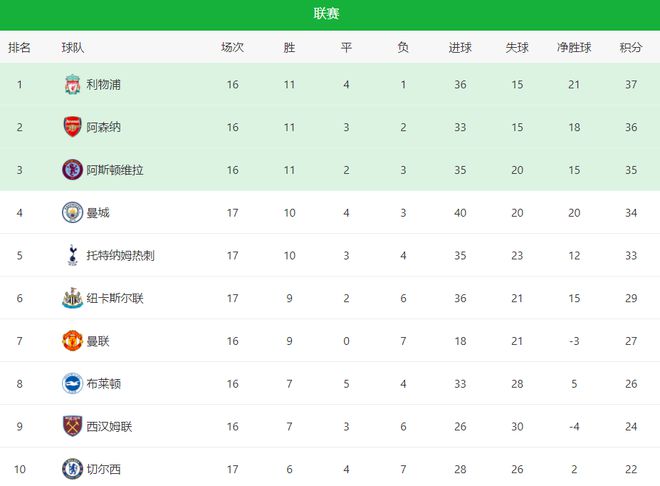The width and height of the screenshot is (660, 486).
Task: Click the Aston Villa club crest icon
Action: (x=72, y=170)
